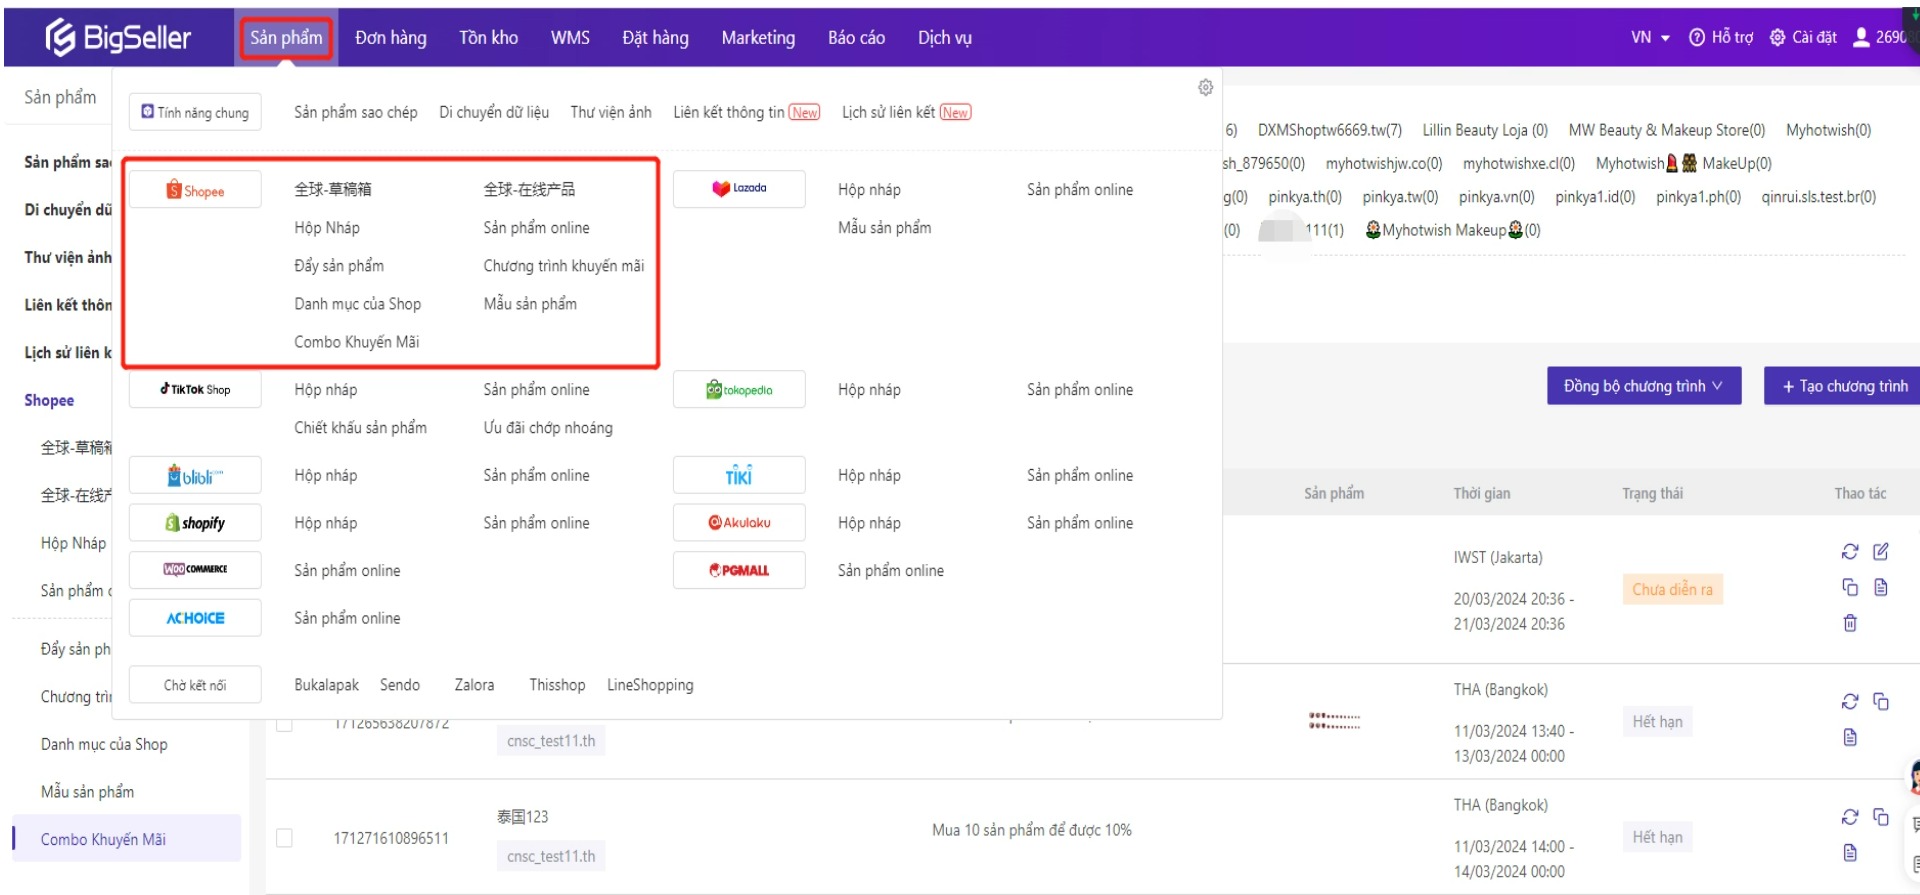View log of IWST (Jakarta) promotion
Image resolution: width=1920 pixels, height=895 pixels.
click(x=1881, y=587)
